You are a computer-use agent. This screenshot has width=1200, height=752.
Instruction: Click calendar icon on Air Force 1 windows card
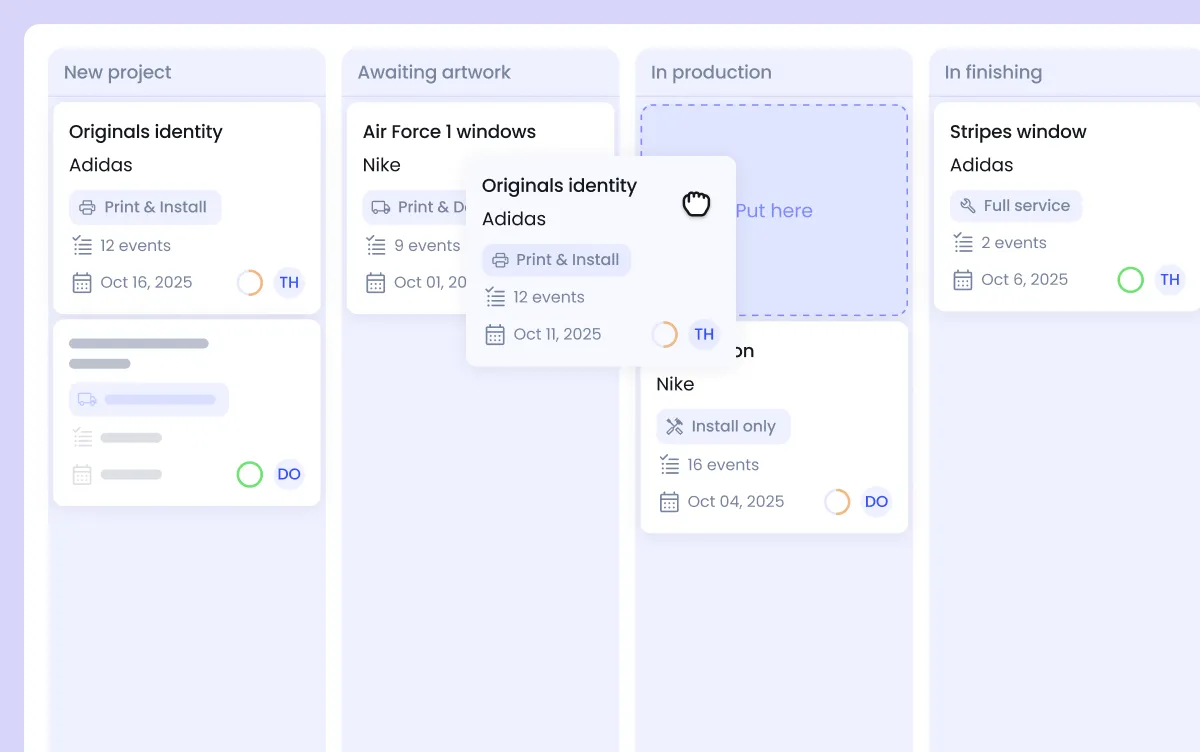[376, 282]
